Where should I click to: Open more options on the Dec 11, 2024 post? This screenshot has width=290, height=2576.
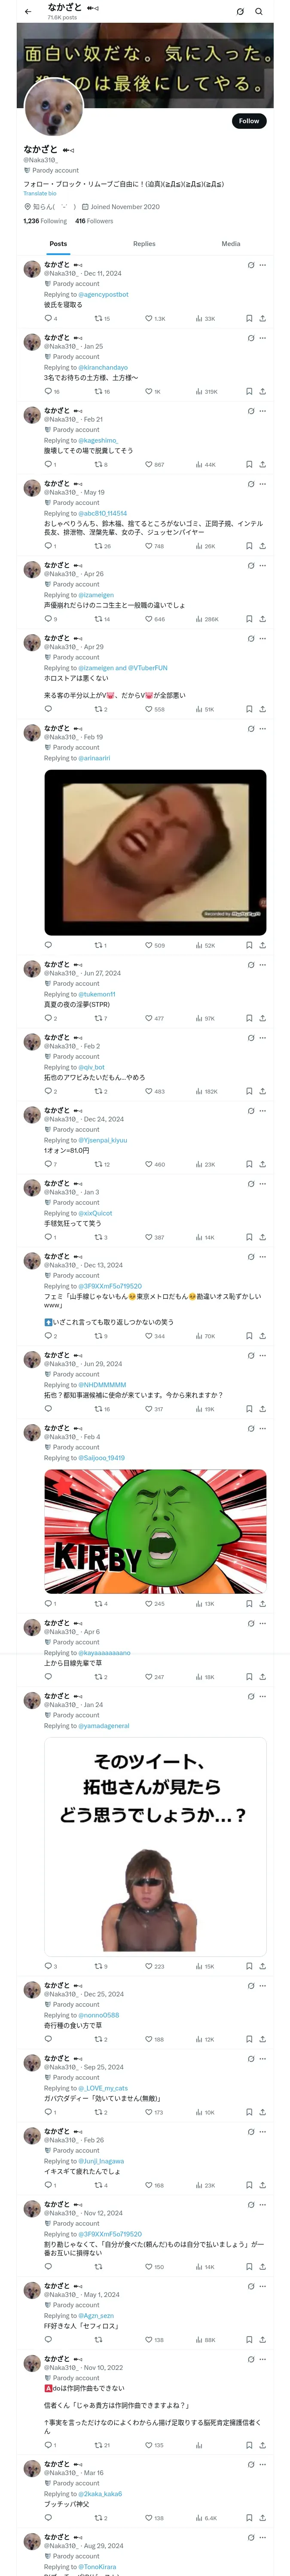(x=263, y=265)
